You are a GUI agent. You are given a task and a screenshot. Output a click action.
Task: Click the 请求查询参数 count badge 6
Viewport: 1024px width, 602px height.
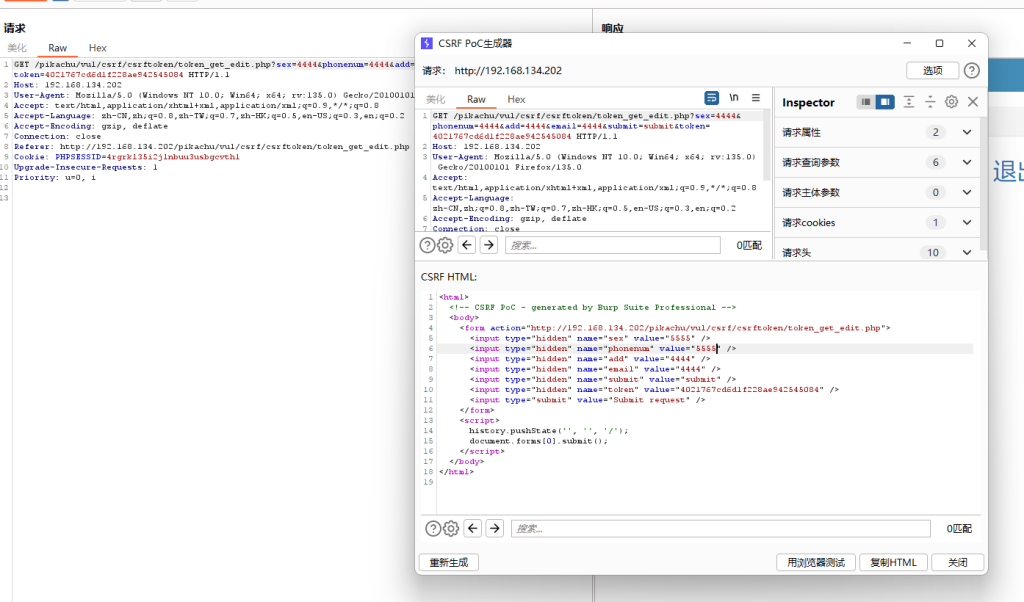pyautogui.click(x=935, y=163)
